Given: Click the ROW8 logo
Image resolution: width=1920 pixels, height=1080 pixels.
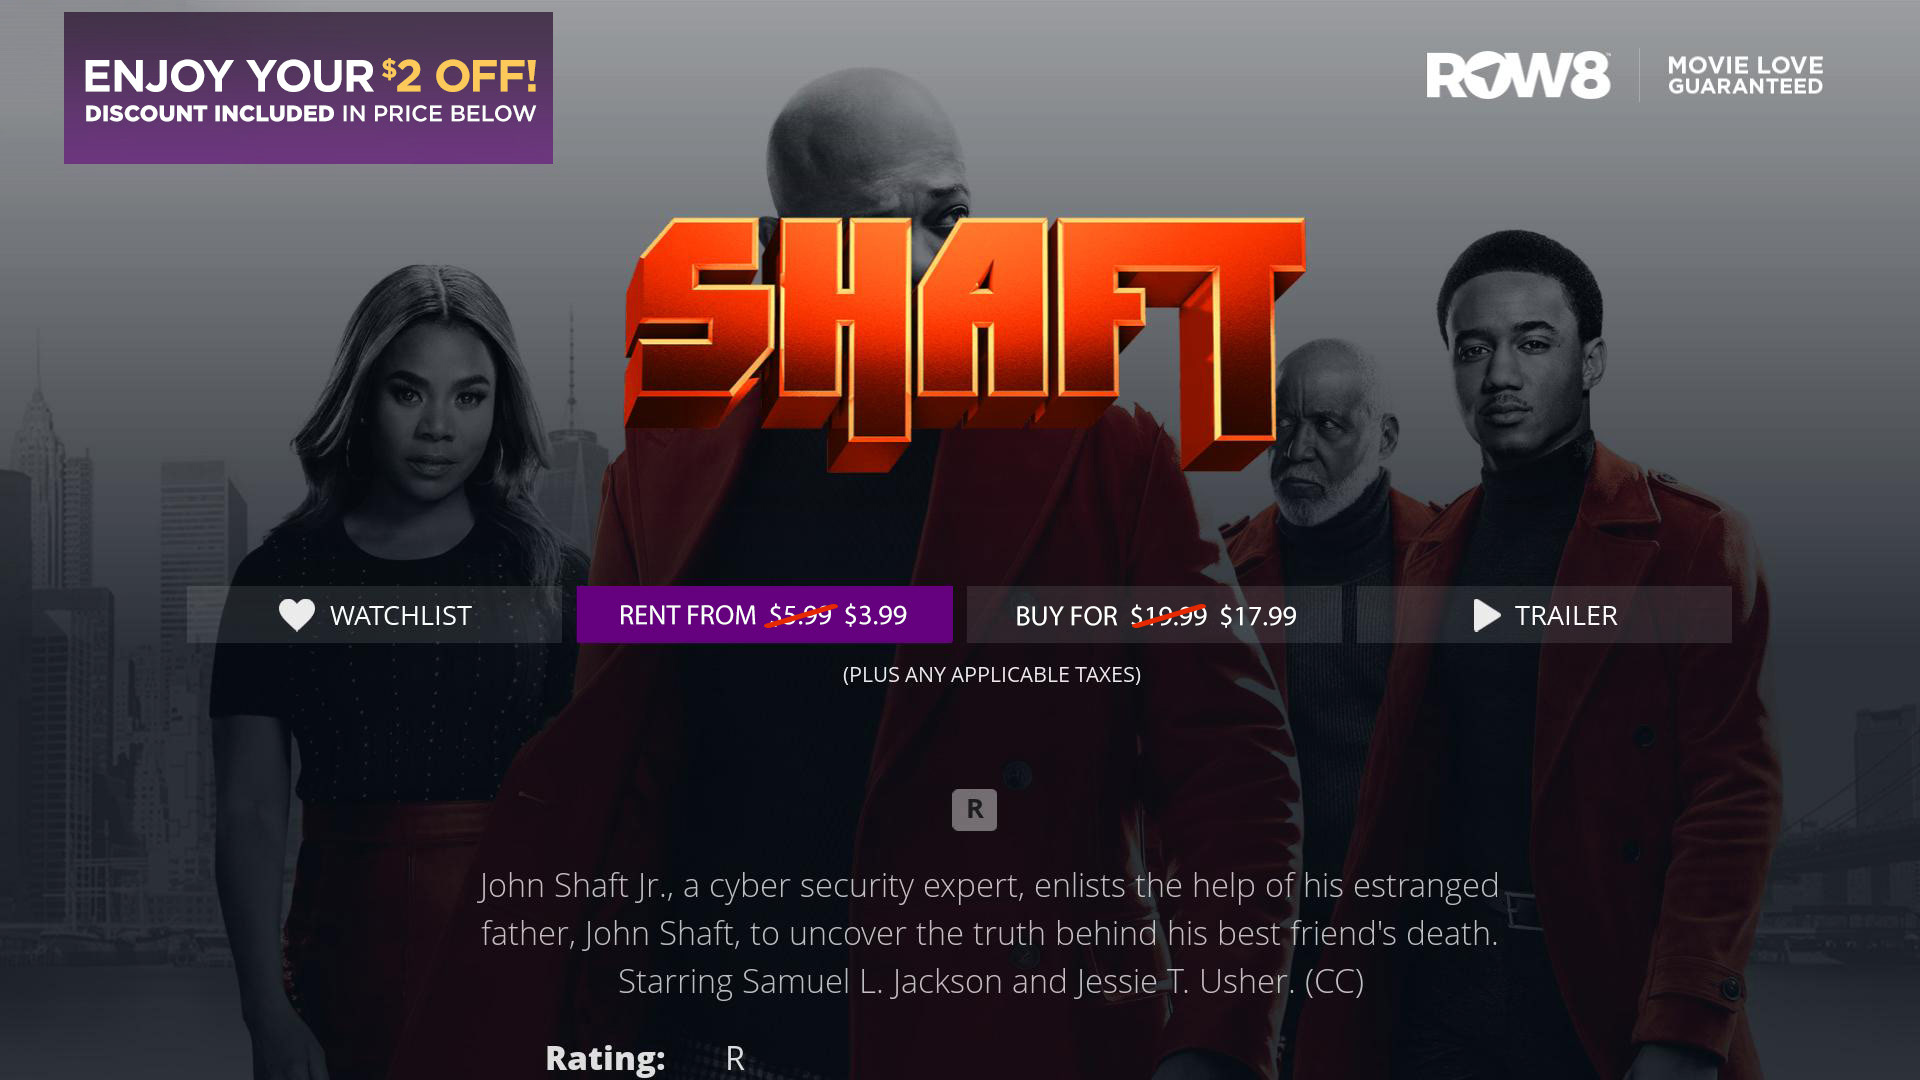Looking at the screenshot, I should point(1518,75).
